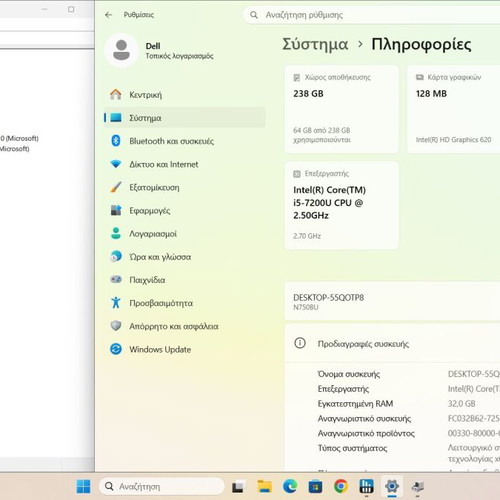500x500 pixels.
Task: Select the Intel(R) HD Graphics 620 text
Action: (x=453, y=140)
